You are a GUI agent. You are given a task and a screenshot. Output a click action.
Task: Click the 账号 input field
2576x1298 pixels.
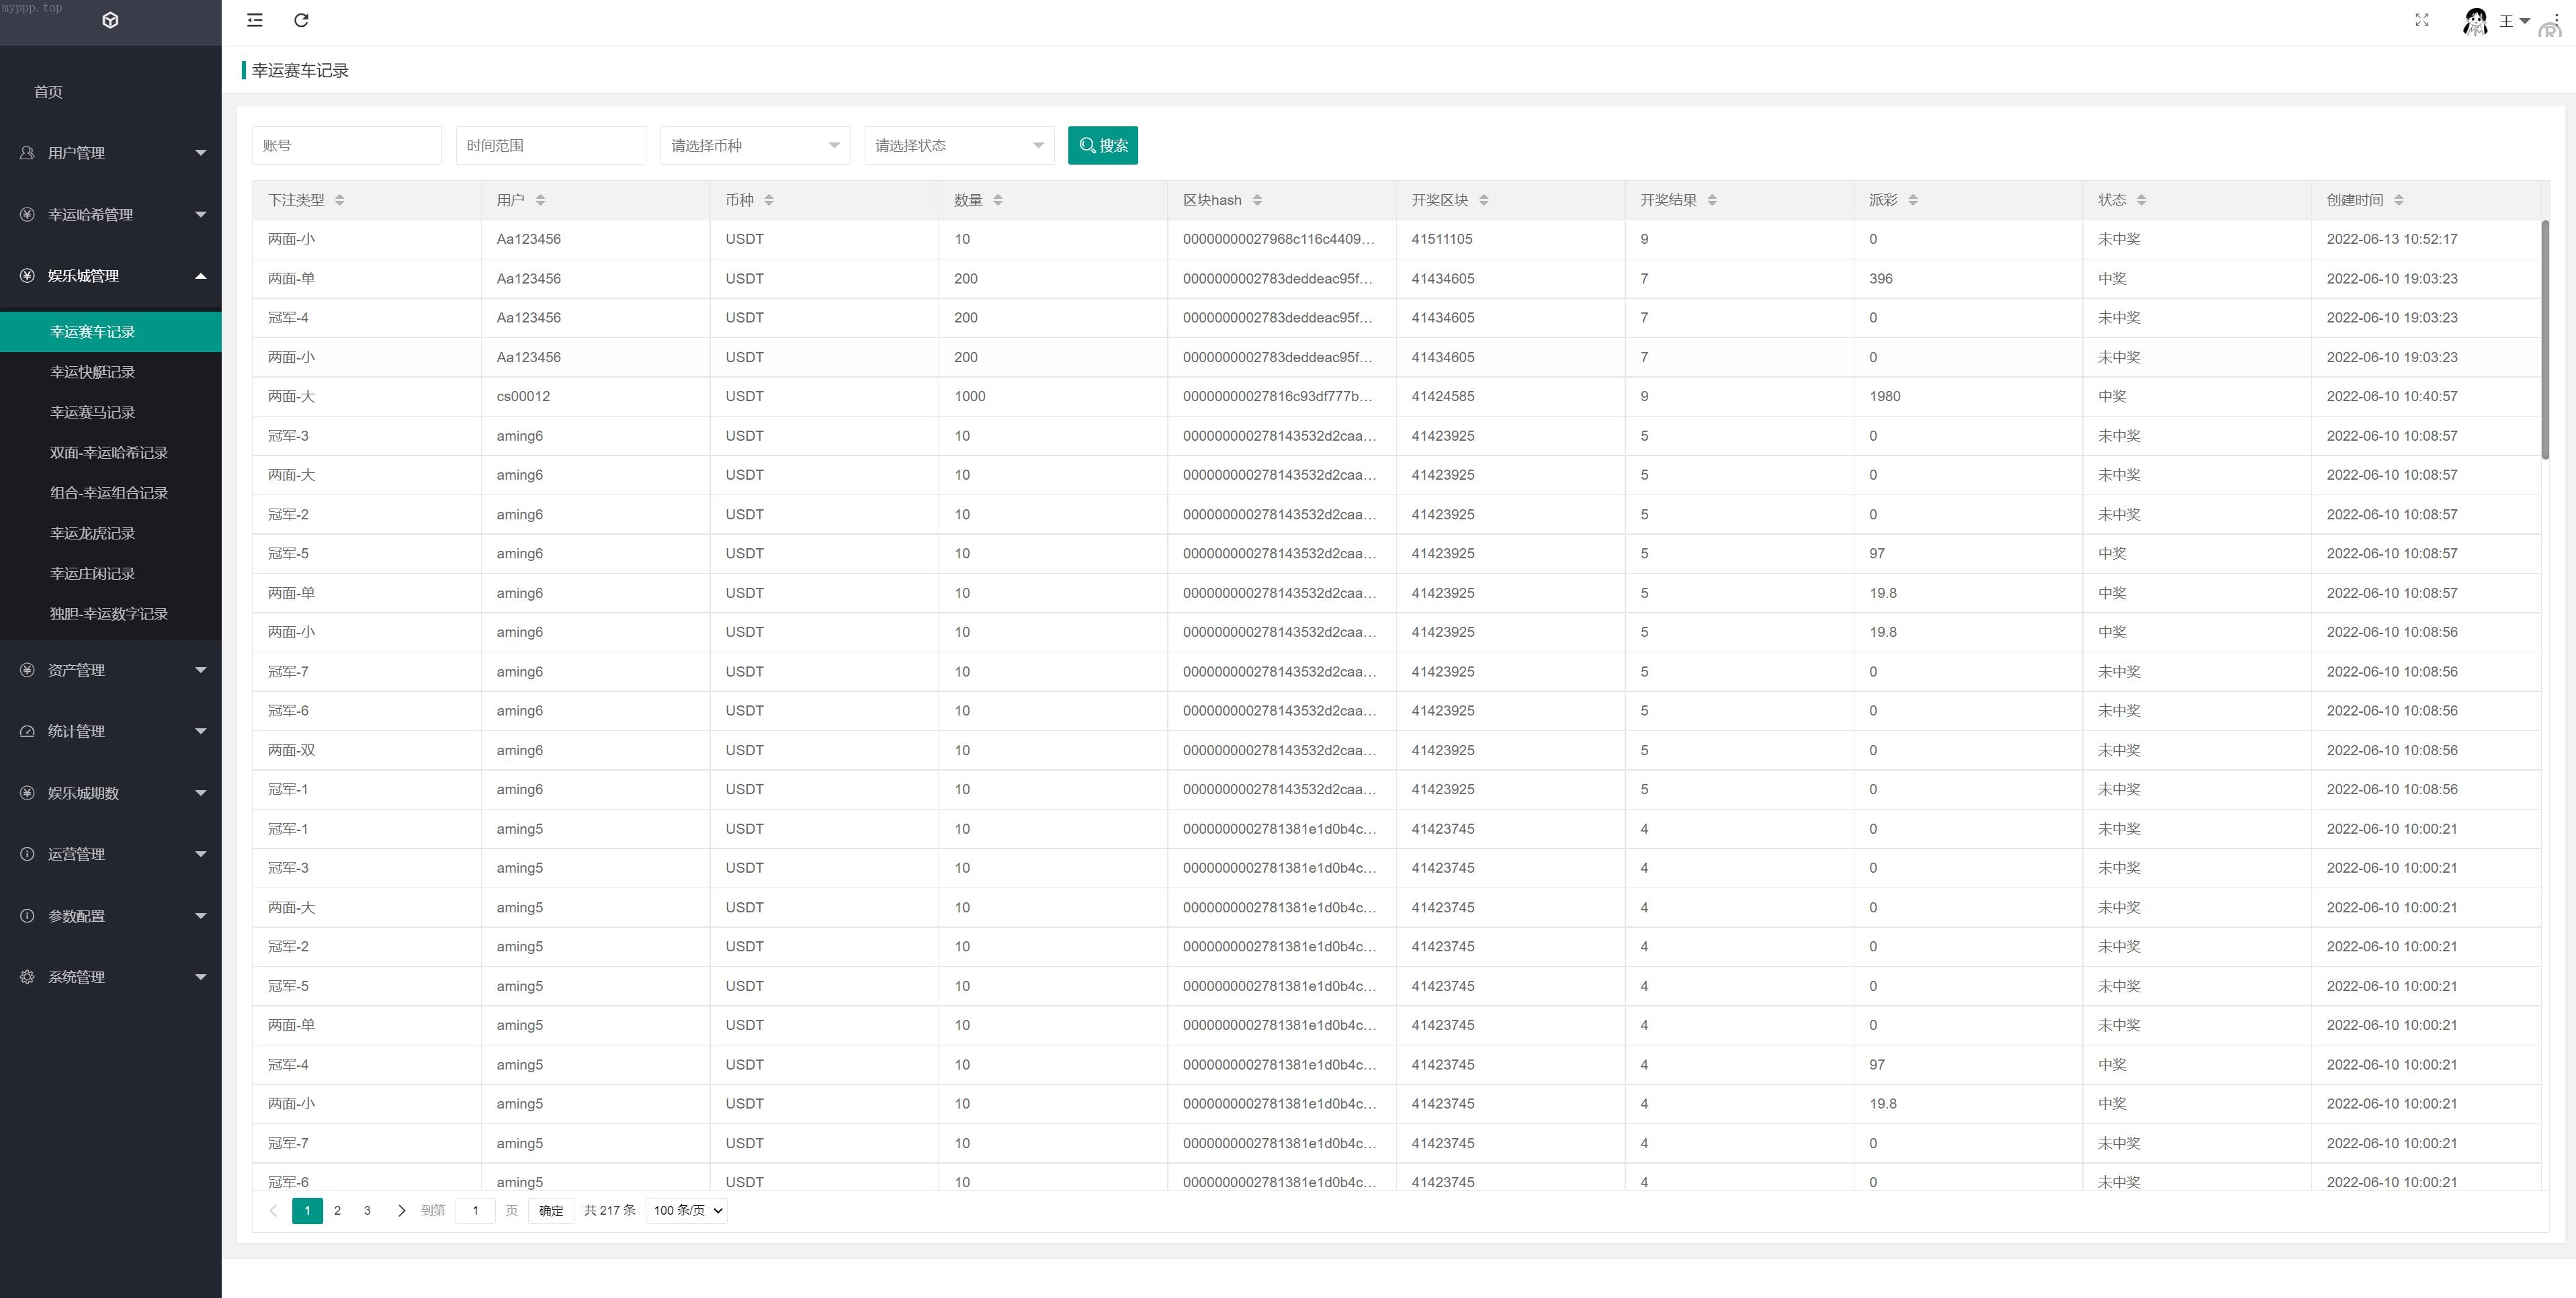346,145
